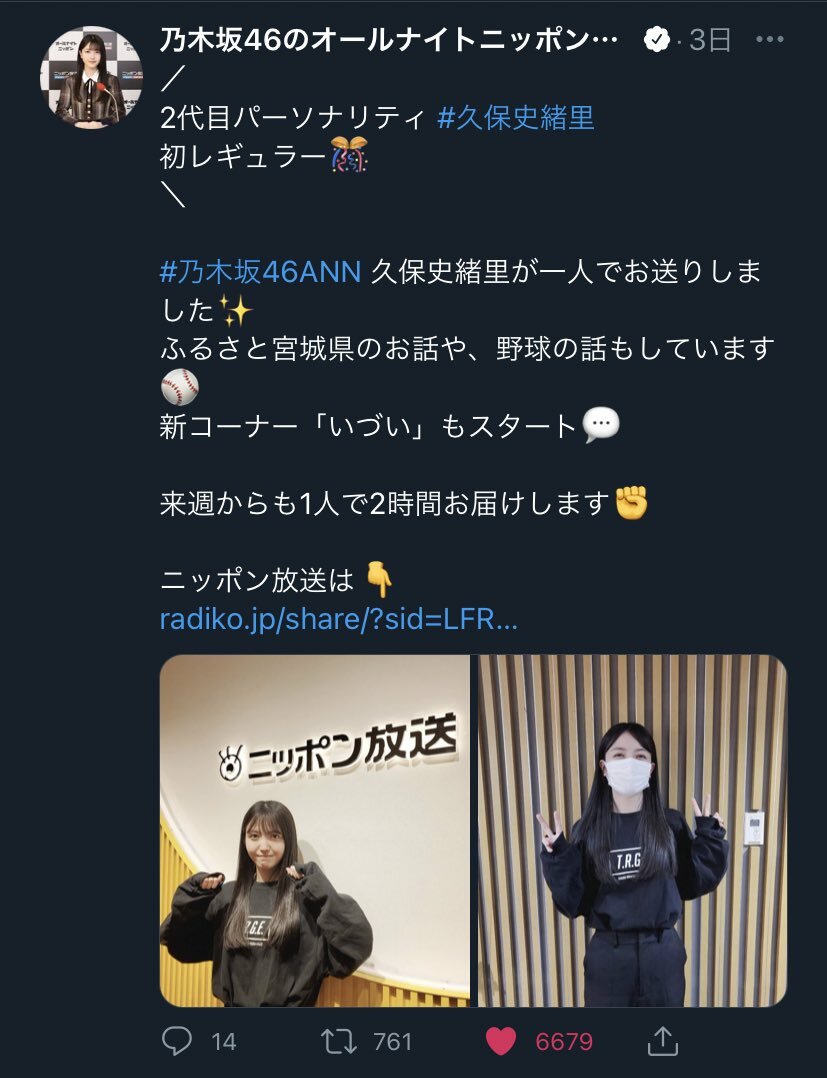The width and height of the screenshot is (827, 1078).
Task: Click the retweet count 761
Action: 393,1042
